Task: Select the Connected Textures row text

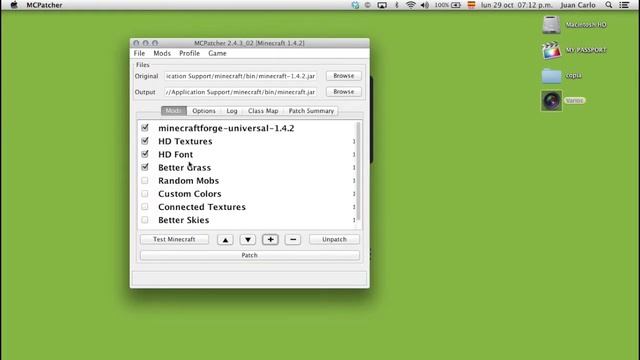Action: click(x=202, y=207)
